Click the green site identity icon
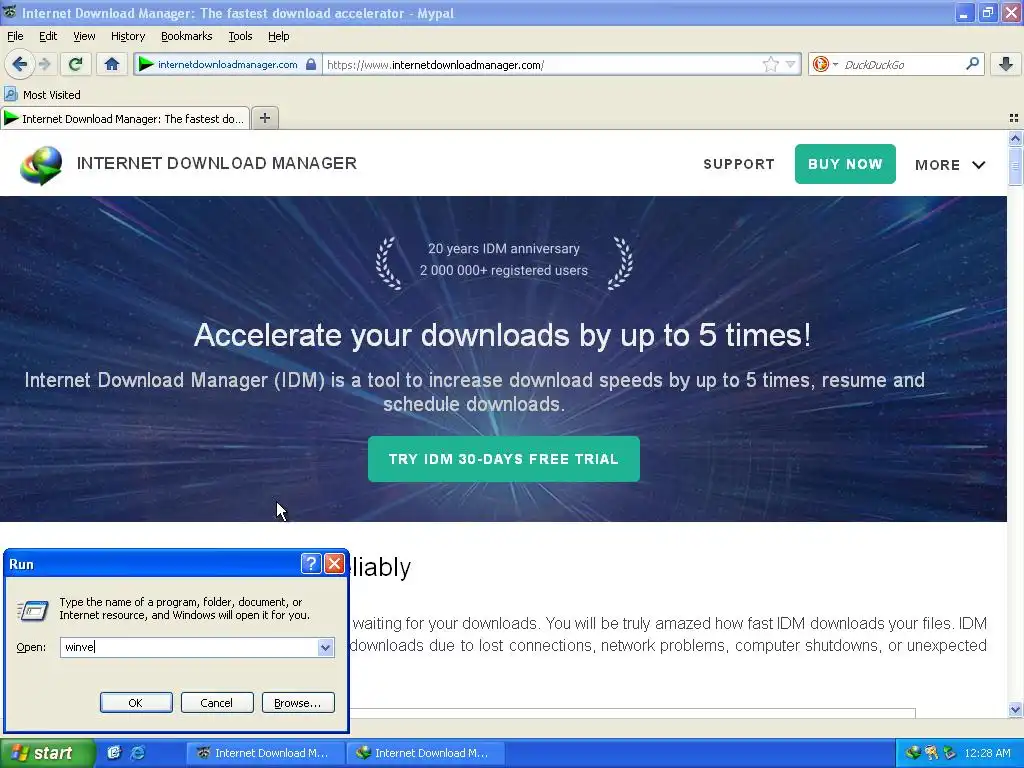This screenshot has height=768, width=1024. coord(146,64)
